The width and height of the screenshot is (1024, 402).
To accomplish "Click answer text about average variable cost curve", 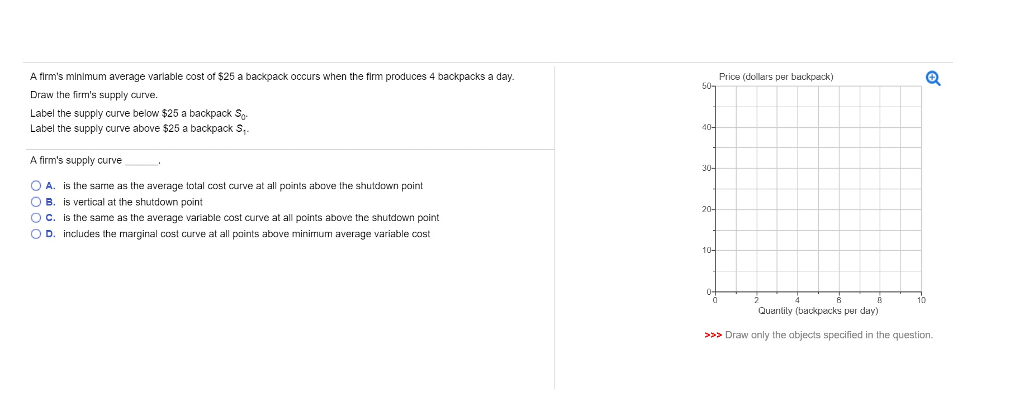I will pos(250,217).
